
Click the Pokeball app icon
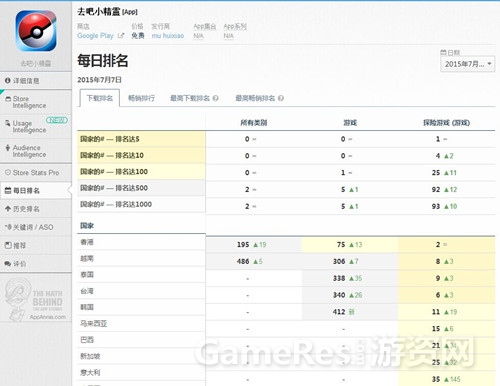click(x=36, y=31)
